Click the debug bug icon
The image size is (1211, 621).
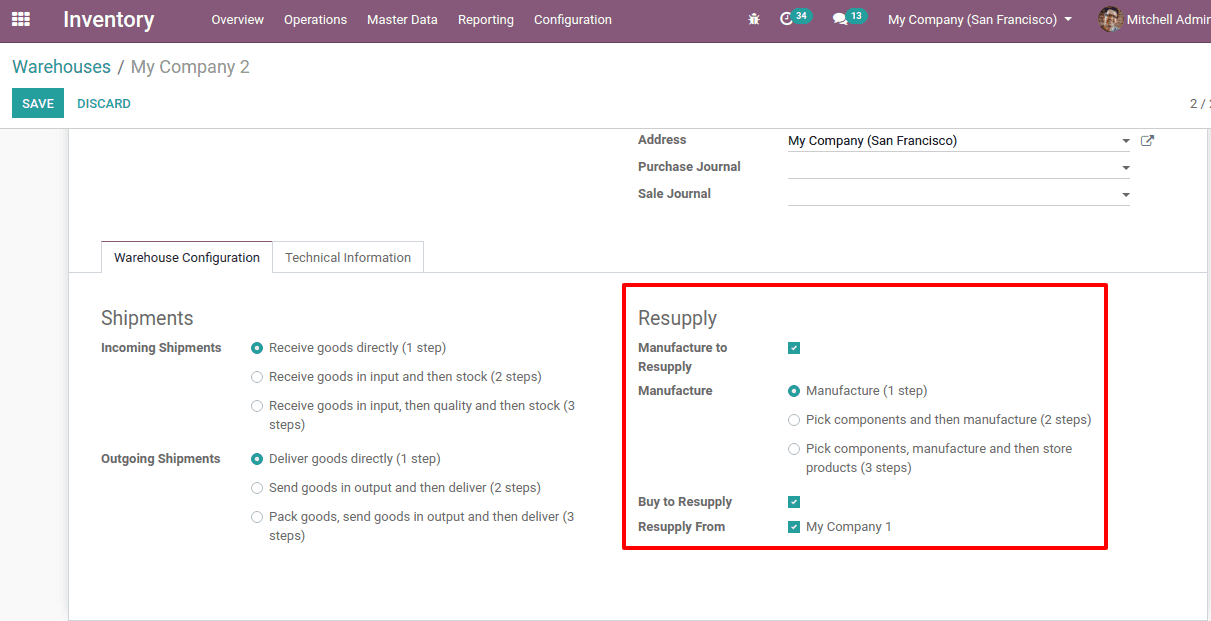(x=754, y=19)
